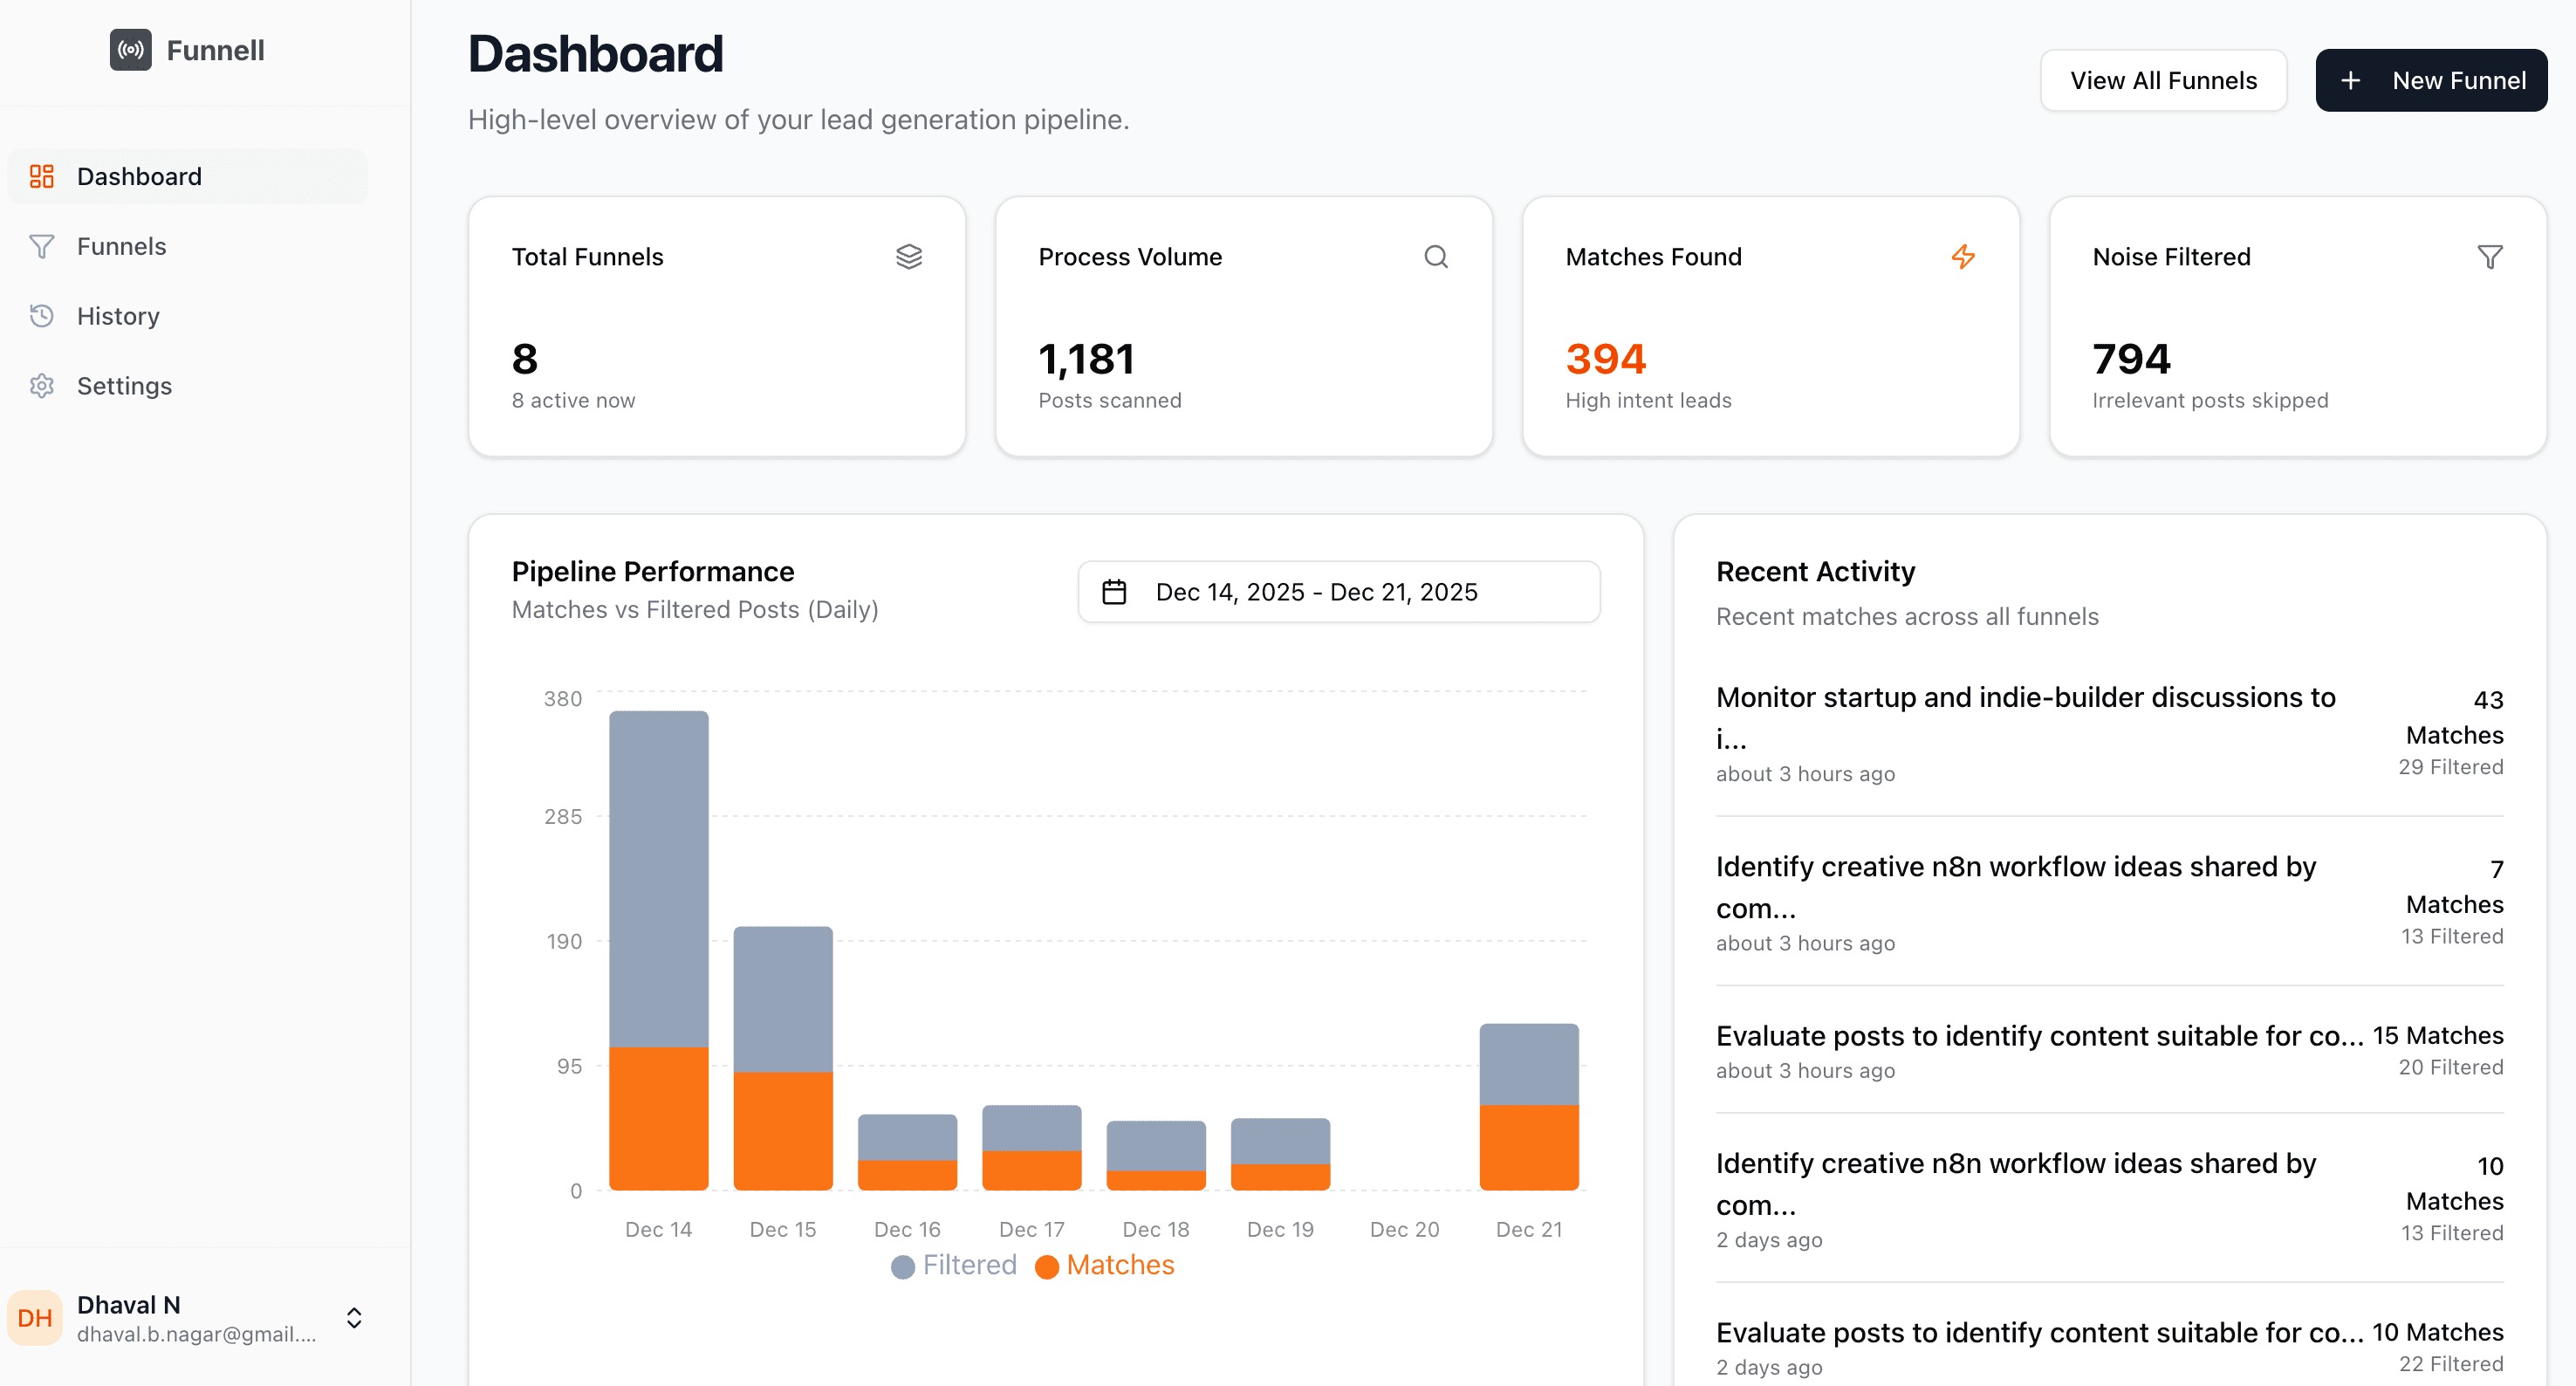This screenshot has width=2576, height=1386.
Task: Click the 1,181 Process Volume value
Action: click(1087, 358)
